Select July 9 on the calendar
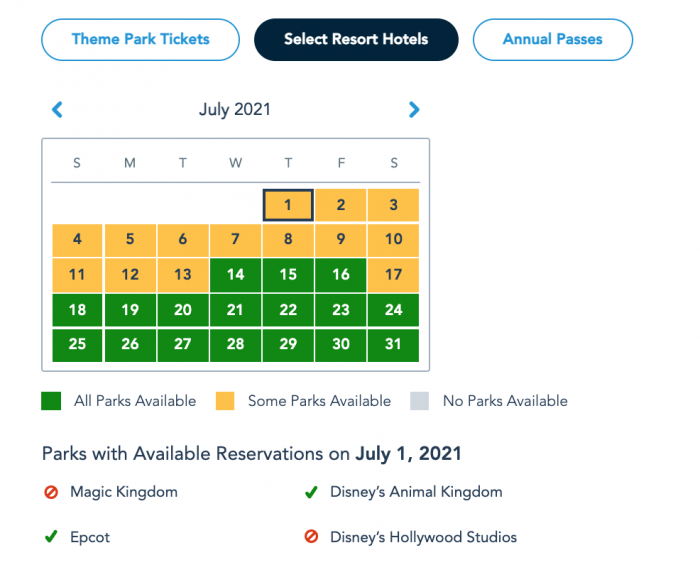This screenshot has height=572, width=700. coord(341,240)
